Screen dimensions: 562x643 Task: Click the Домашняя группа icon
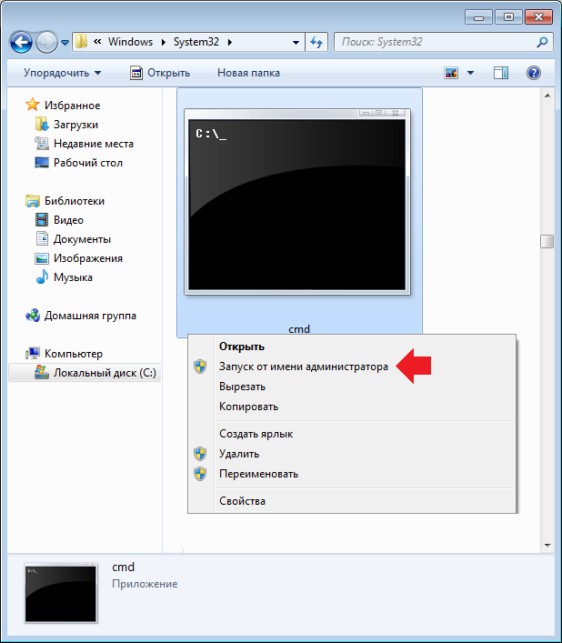32,315
